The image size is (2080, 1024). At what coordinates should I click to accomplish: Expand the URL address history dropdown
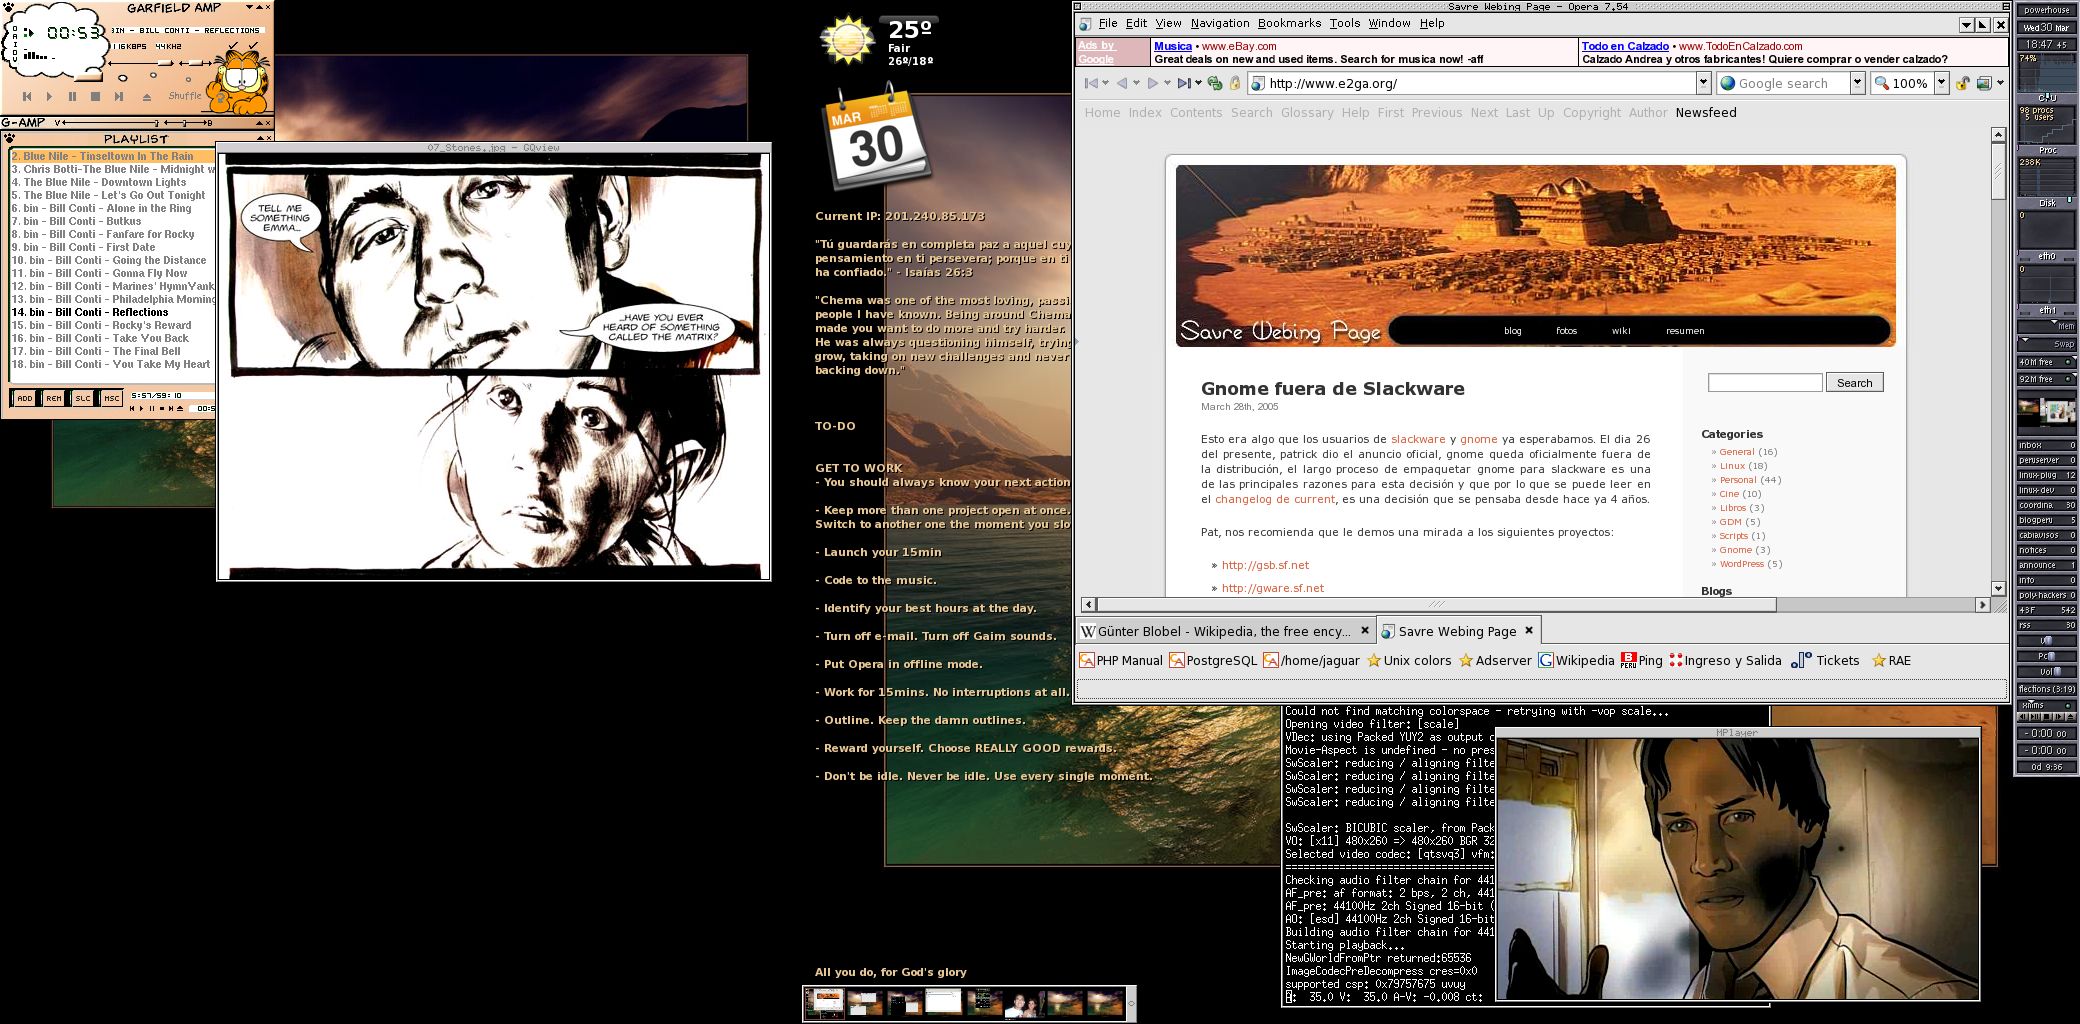(x=1703, y=83)
